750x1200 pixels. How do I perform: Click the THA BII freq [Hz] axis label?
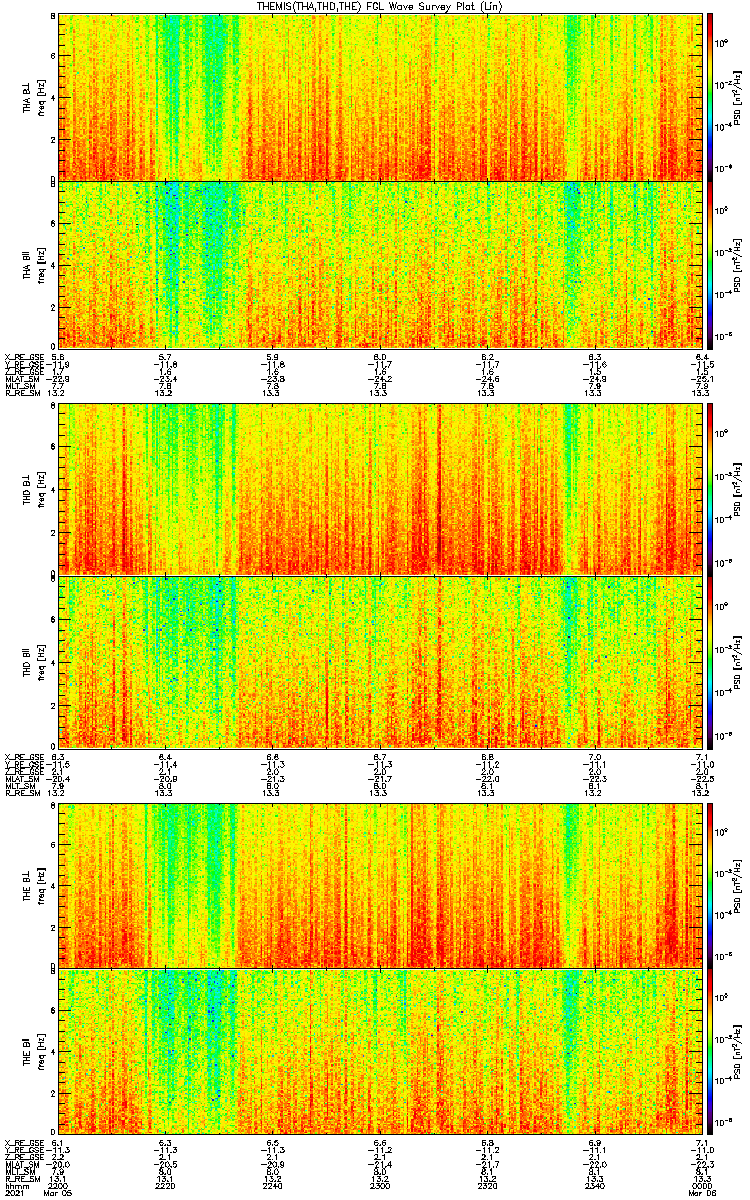click(x=41, y=265)
